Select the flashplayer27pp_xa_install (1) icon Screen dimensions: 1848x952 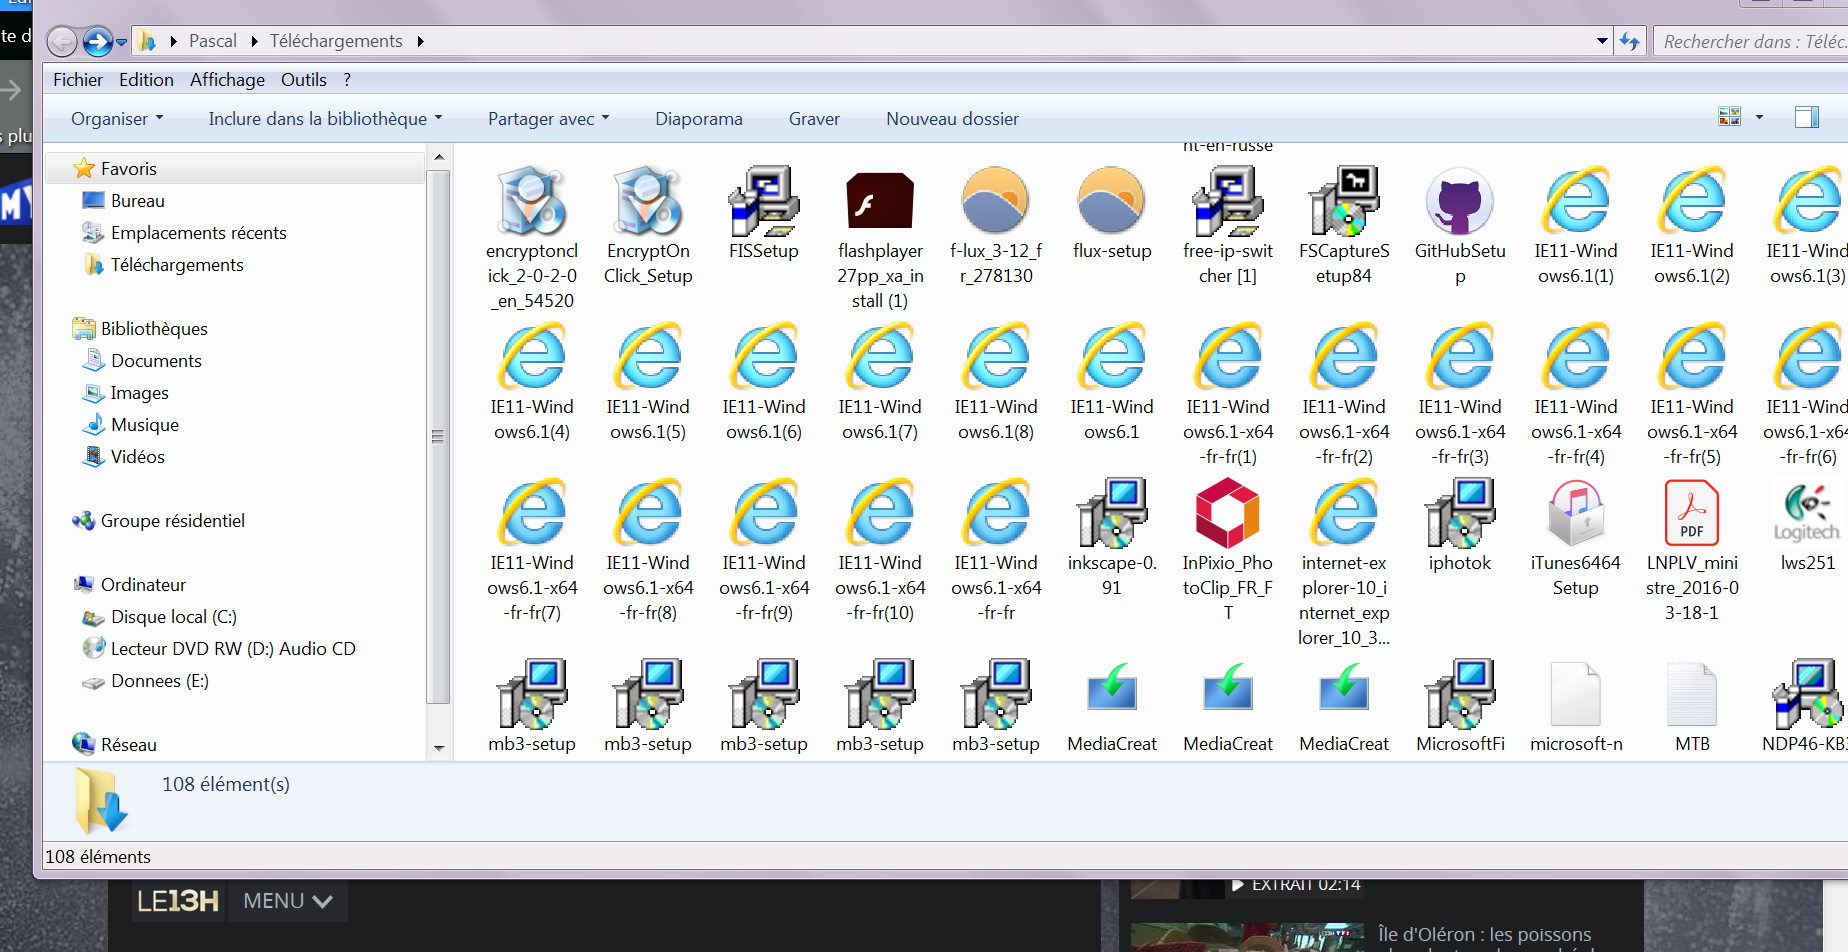click(x=880, y=201)
